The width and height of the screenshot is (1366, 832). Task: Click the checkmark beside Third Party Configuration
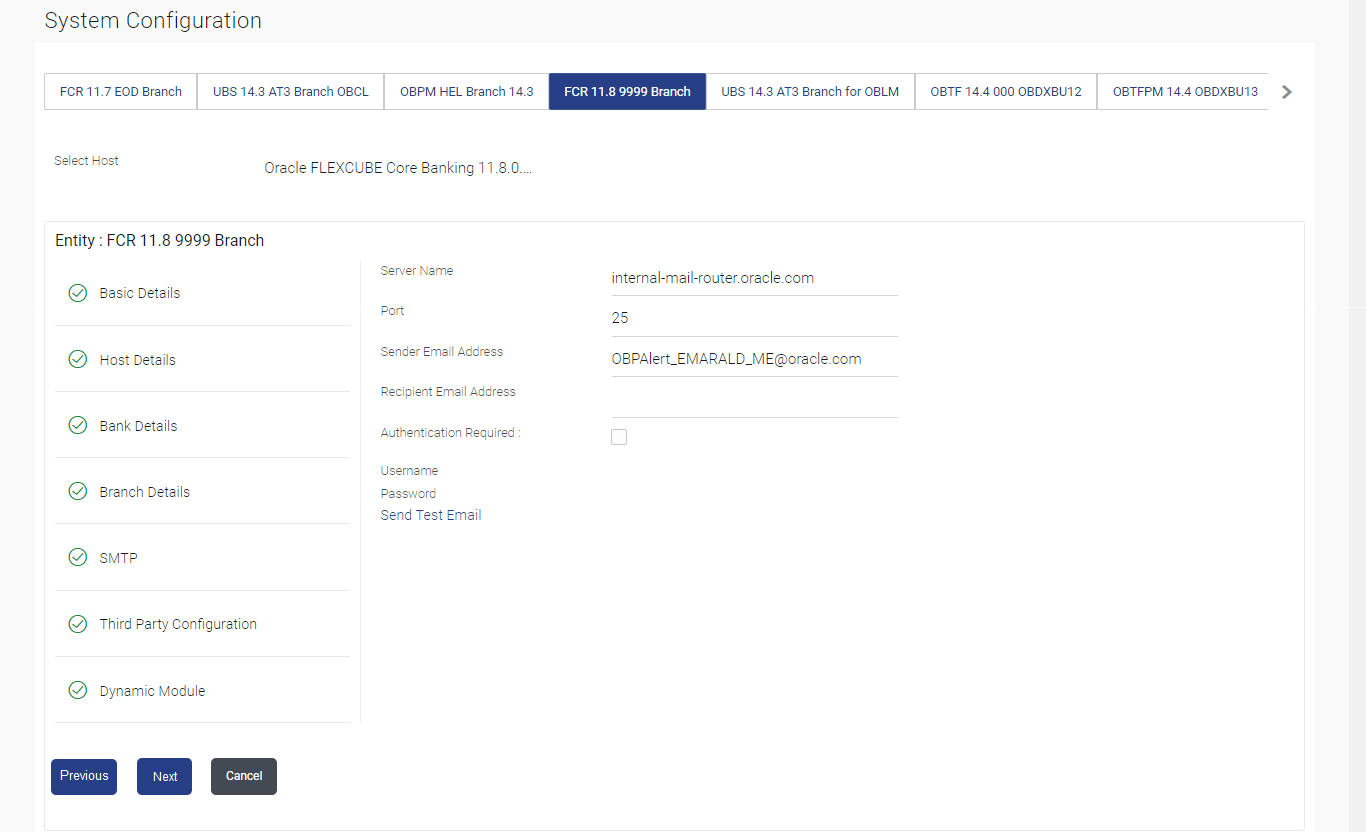(77, 624)
